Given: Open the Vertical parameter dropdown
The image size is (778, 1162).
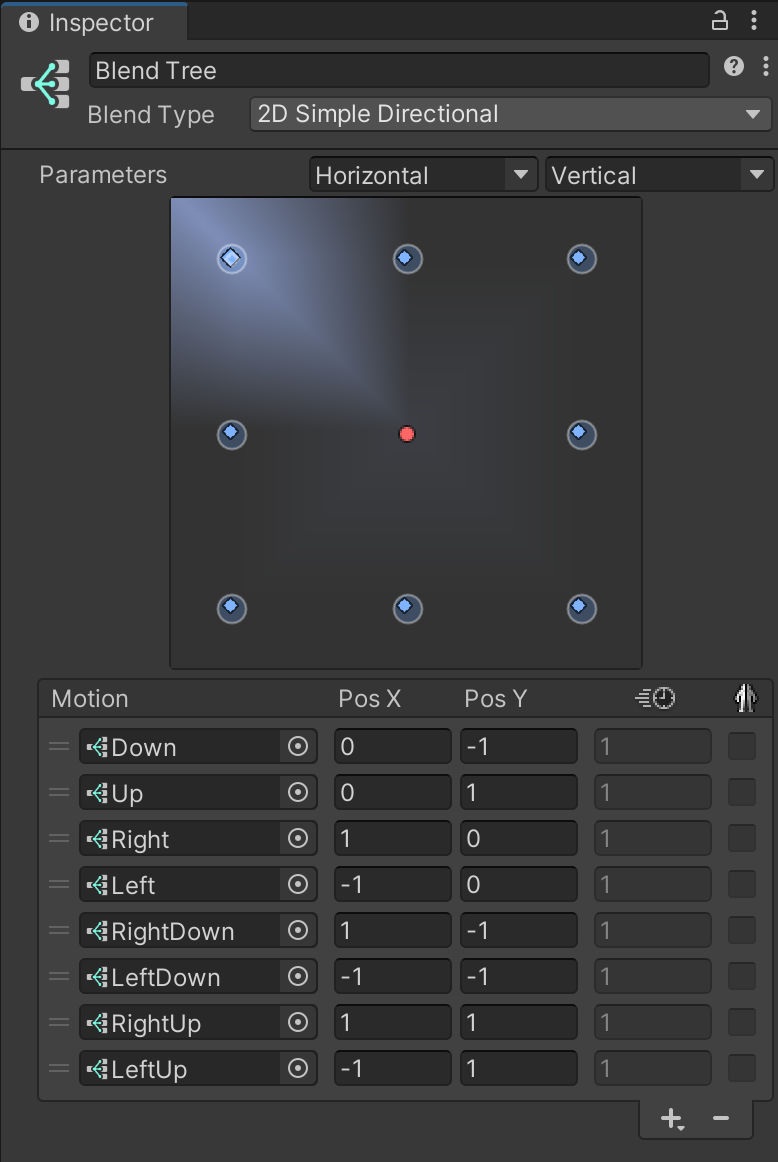Looking at the screenshot, I should 658,176.
